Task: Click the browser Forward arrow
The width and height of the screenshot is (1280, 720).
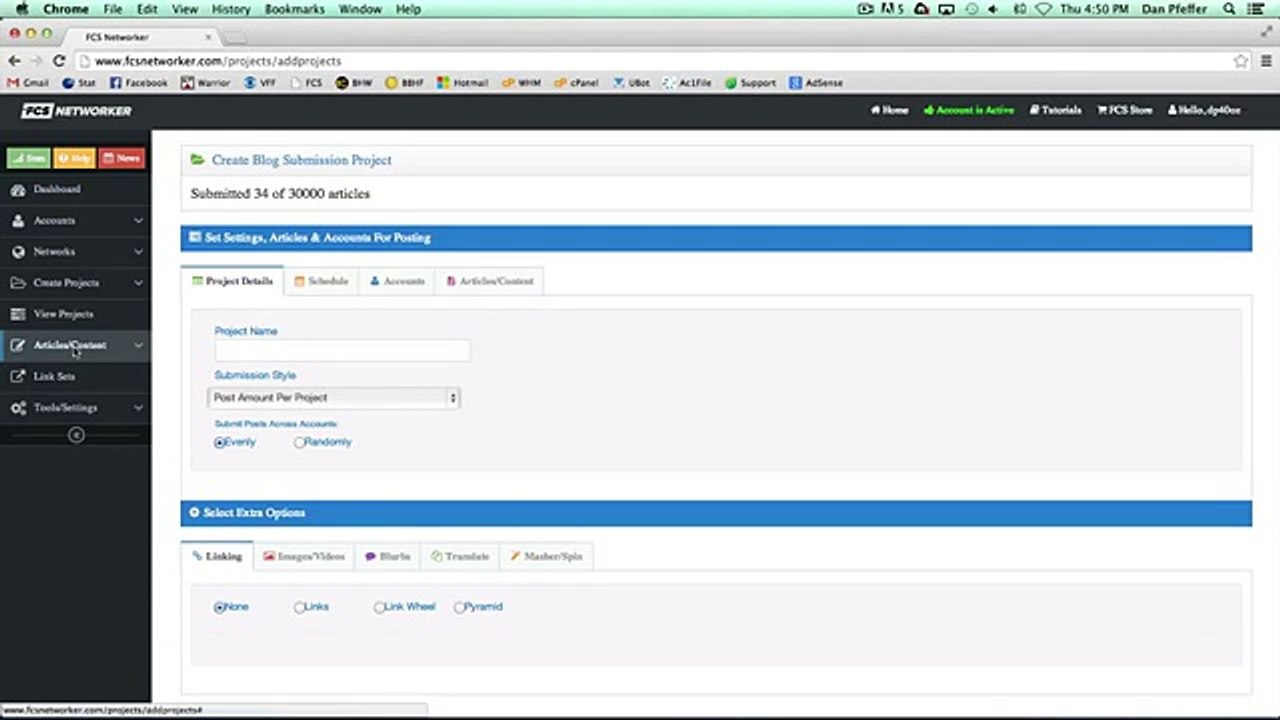Action: pyautogui.click(x=36, y=61)
